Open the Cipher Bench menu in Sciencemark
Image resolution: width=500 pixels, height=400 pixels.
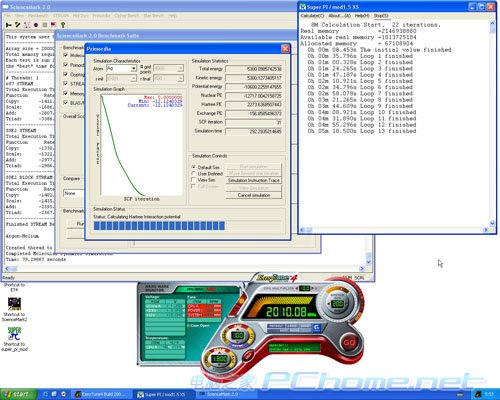127,16
